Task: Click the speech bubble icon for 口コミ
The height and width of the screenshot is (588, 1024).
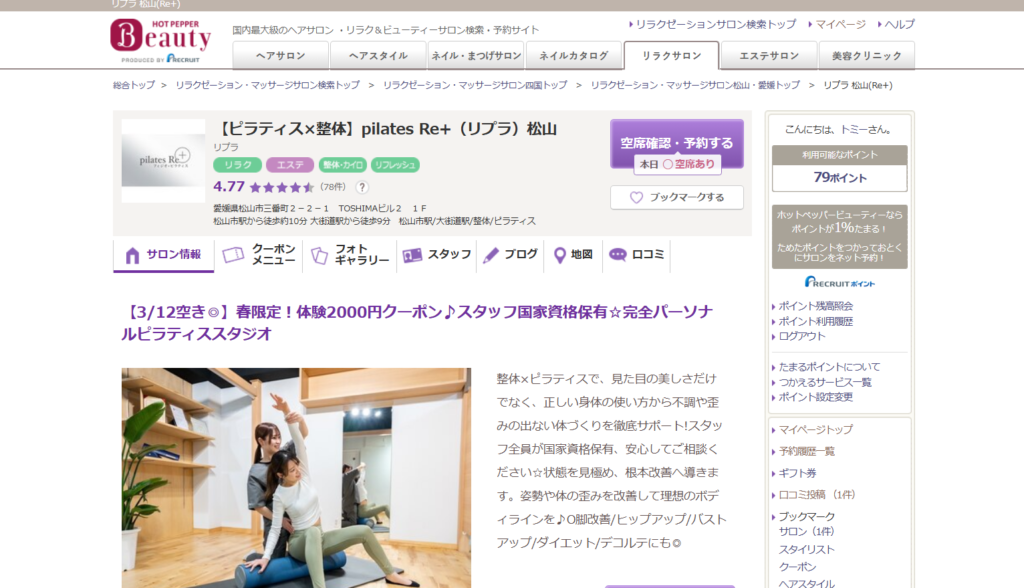Action: [x=618, y=255]
